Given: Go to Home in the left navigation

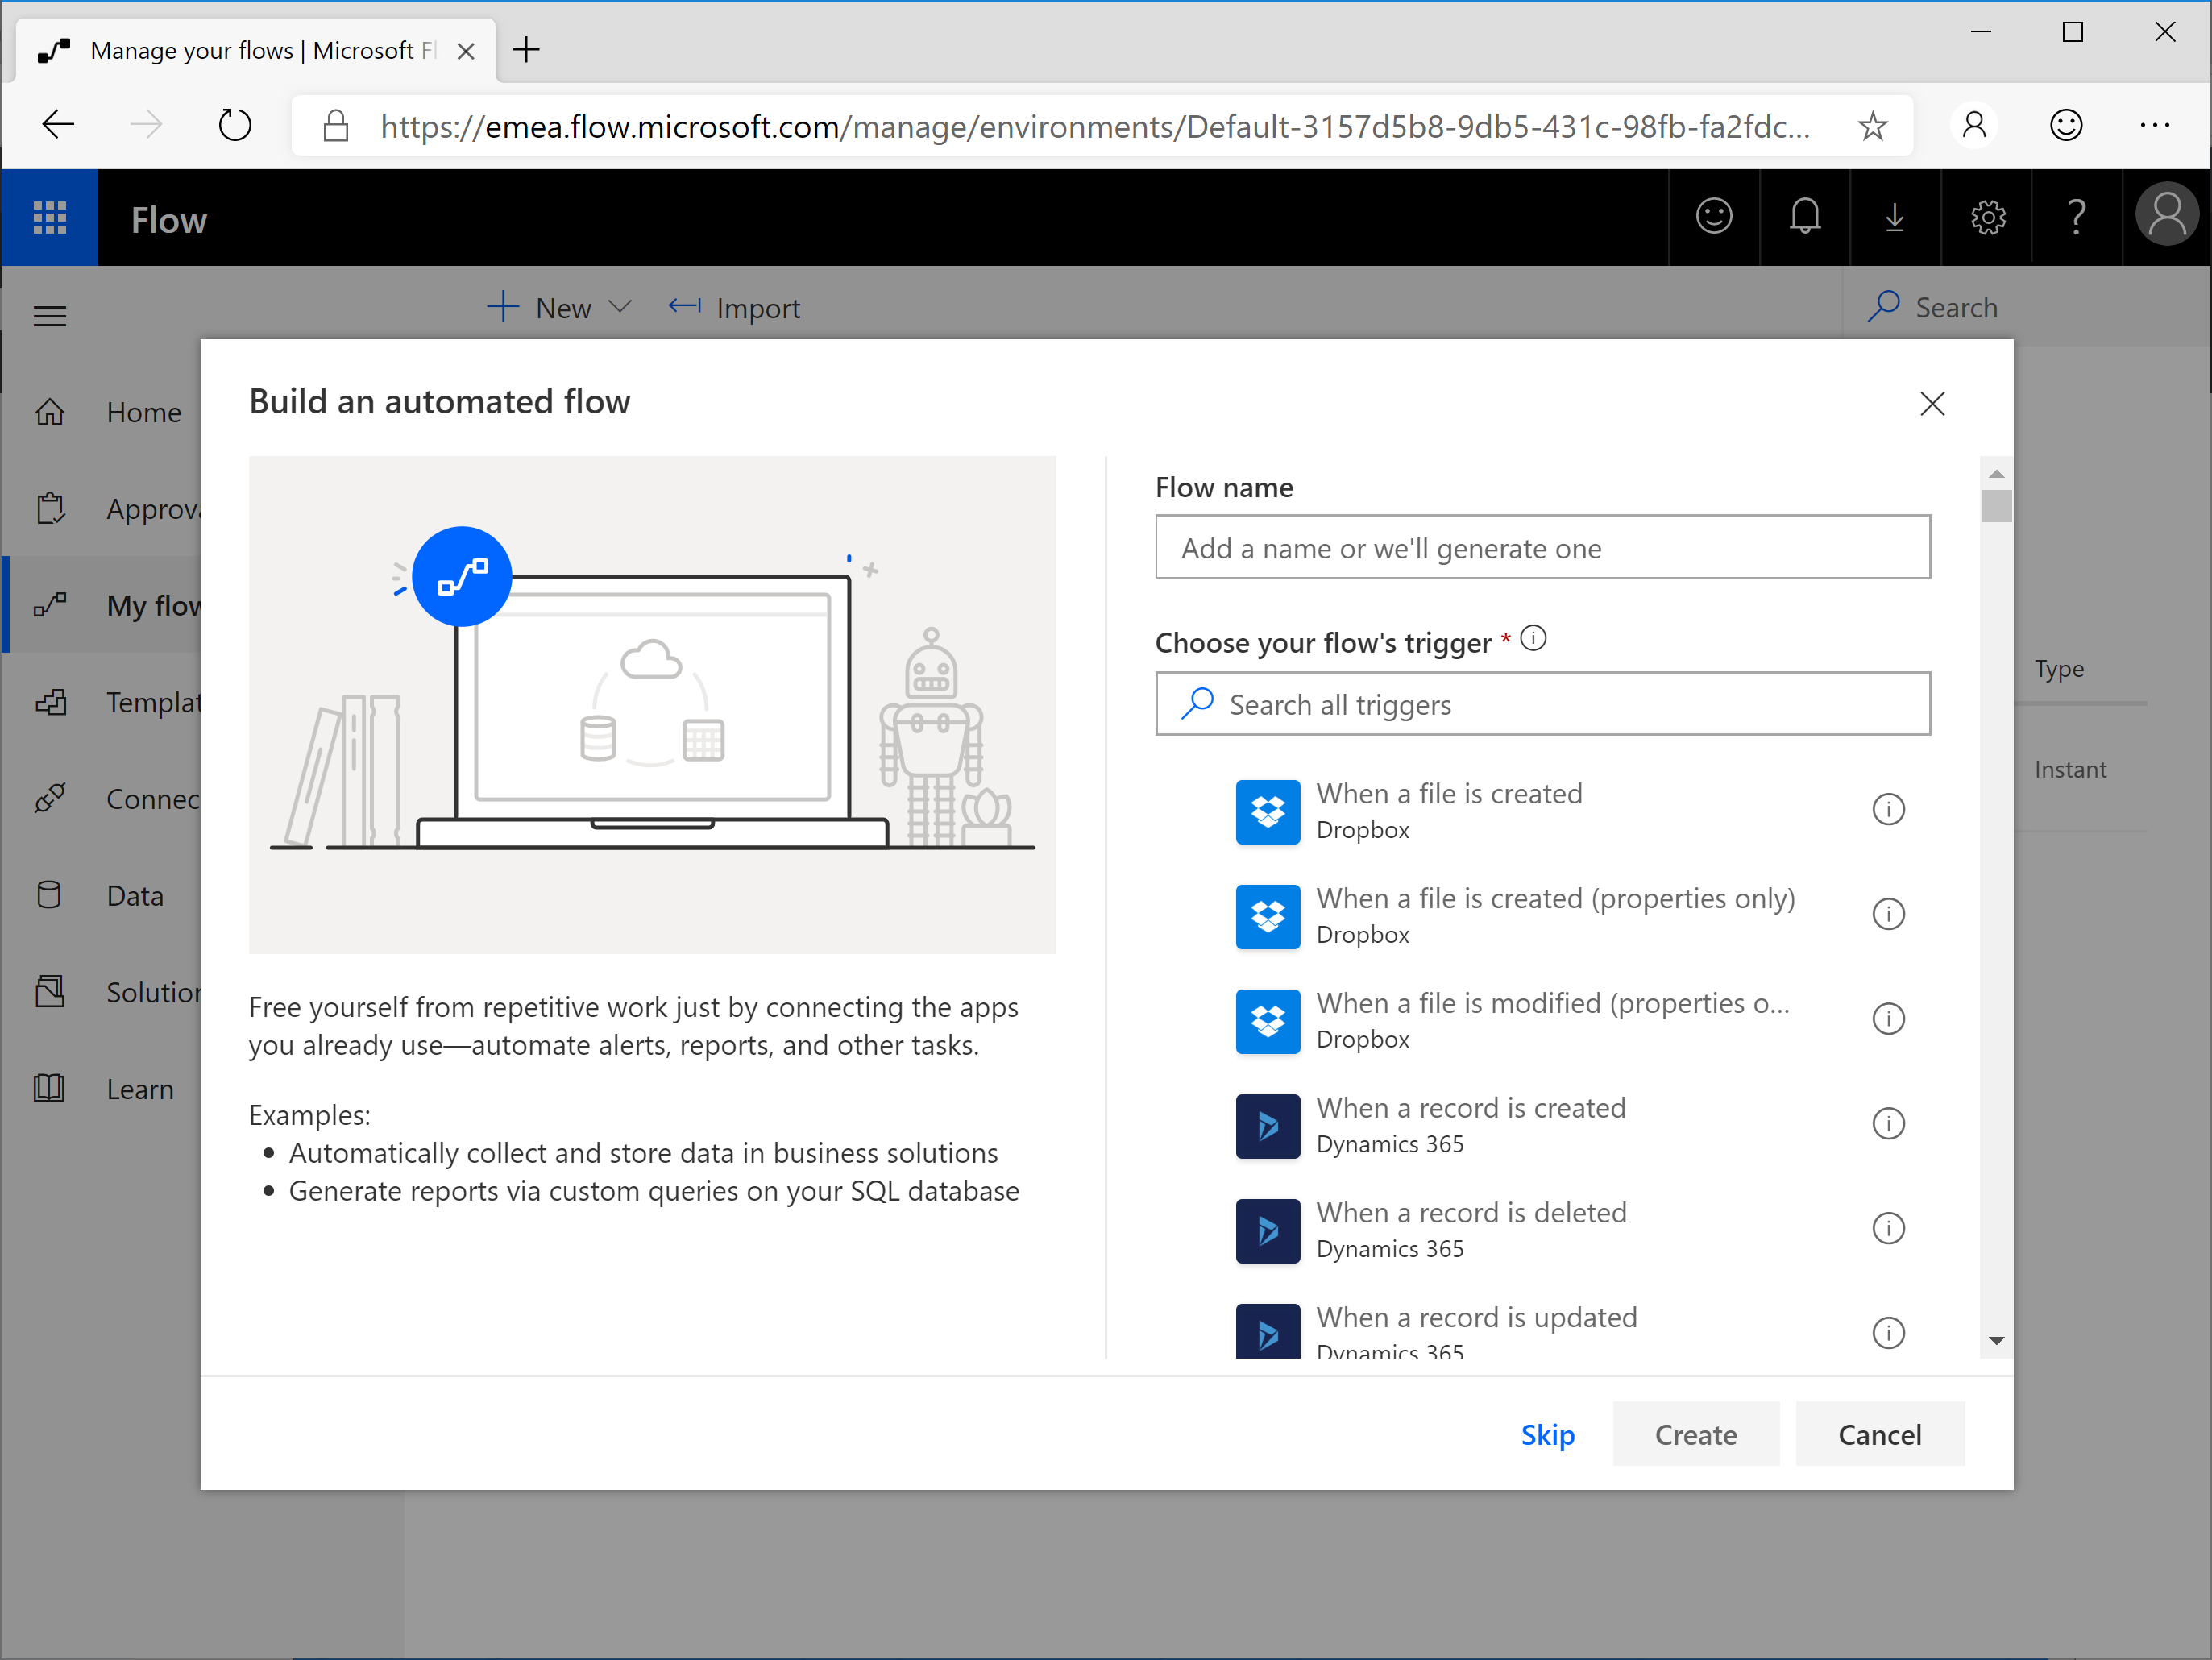Looking at the screenshot, I should (x=143, y=412).
